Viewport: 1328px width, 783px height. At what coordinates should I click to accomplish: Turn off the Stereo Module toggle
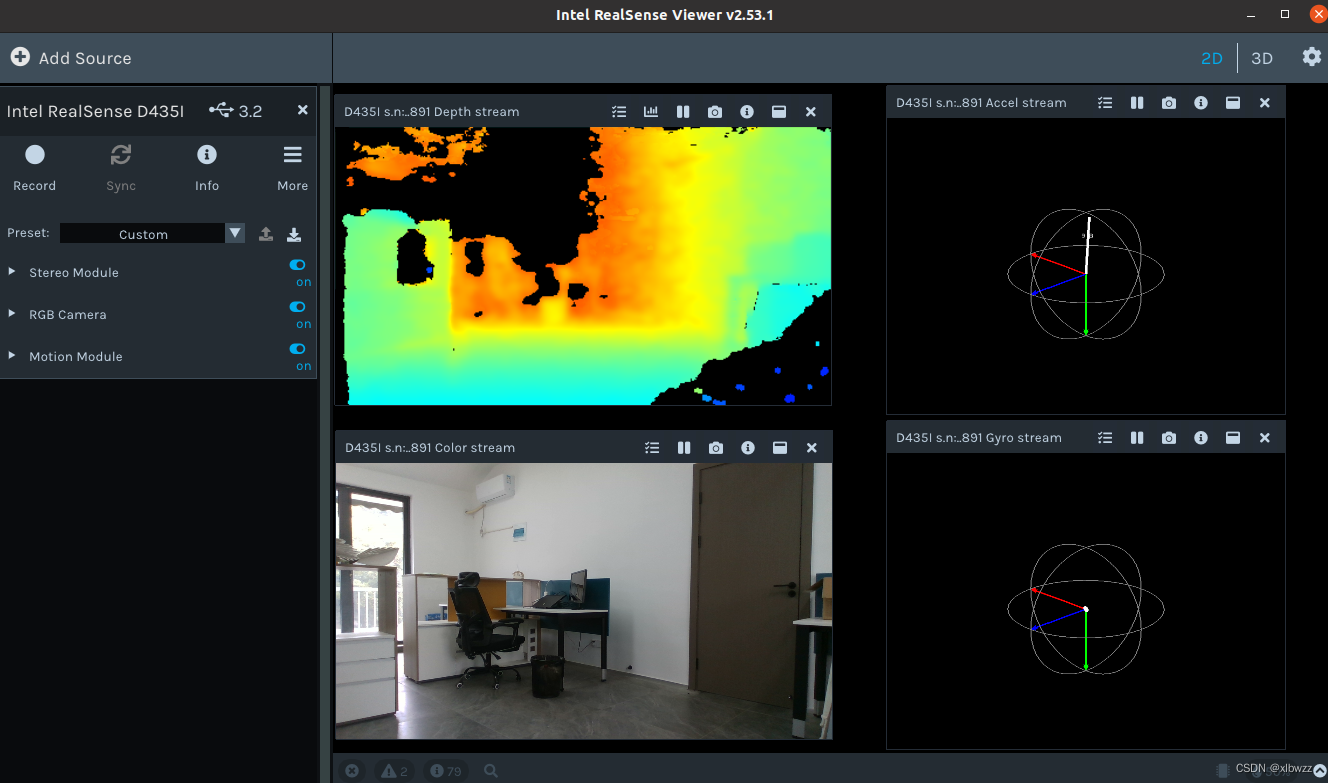click(x=297, y=265)
